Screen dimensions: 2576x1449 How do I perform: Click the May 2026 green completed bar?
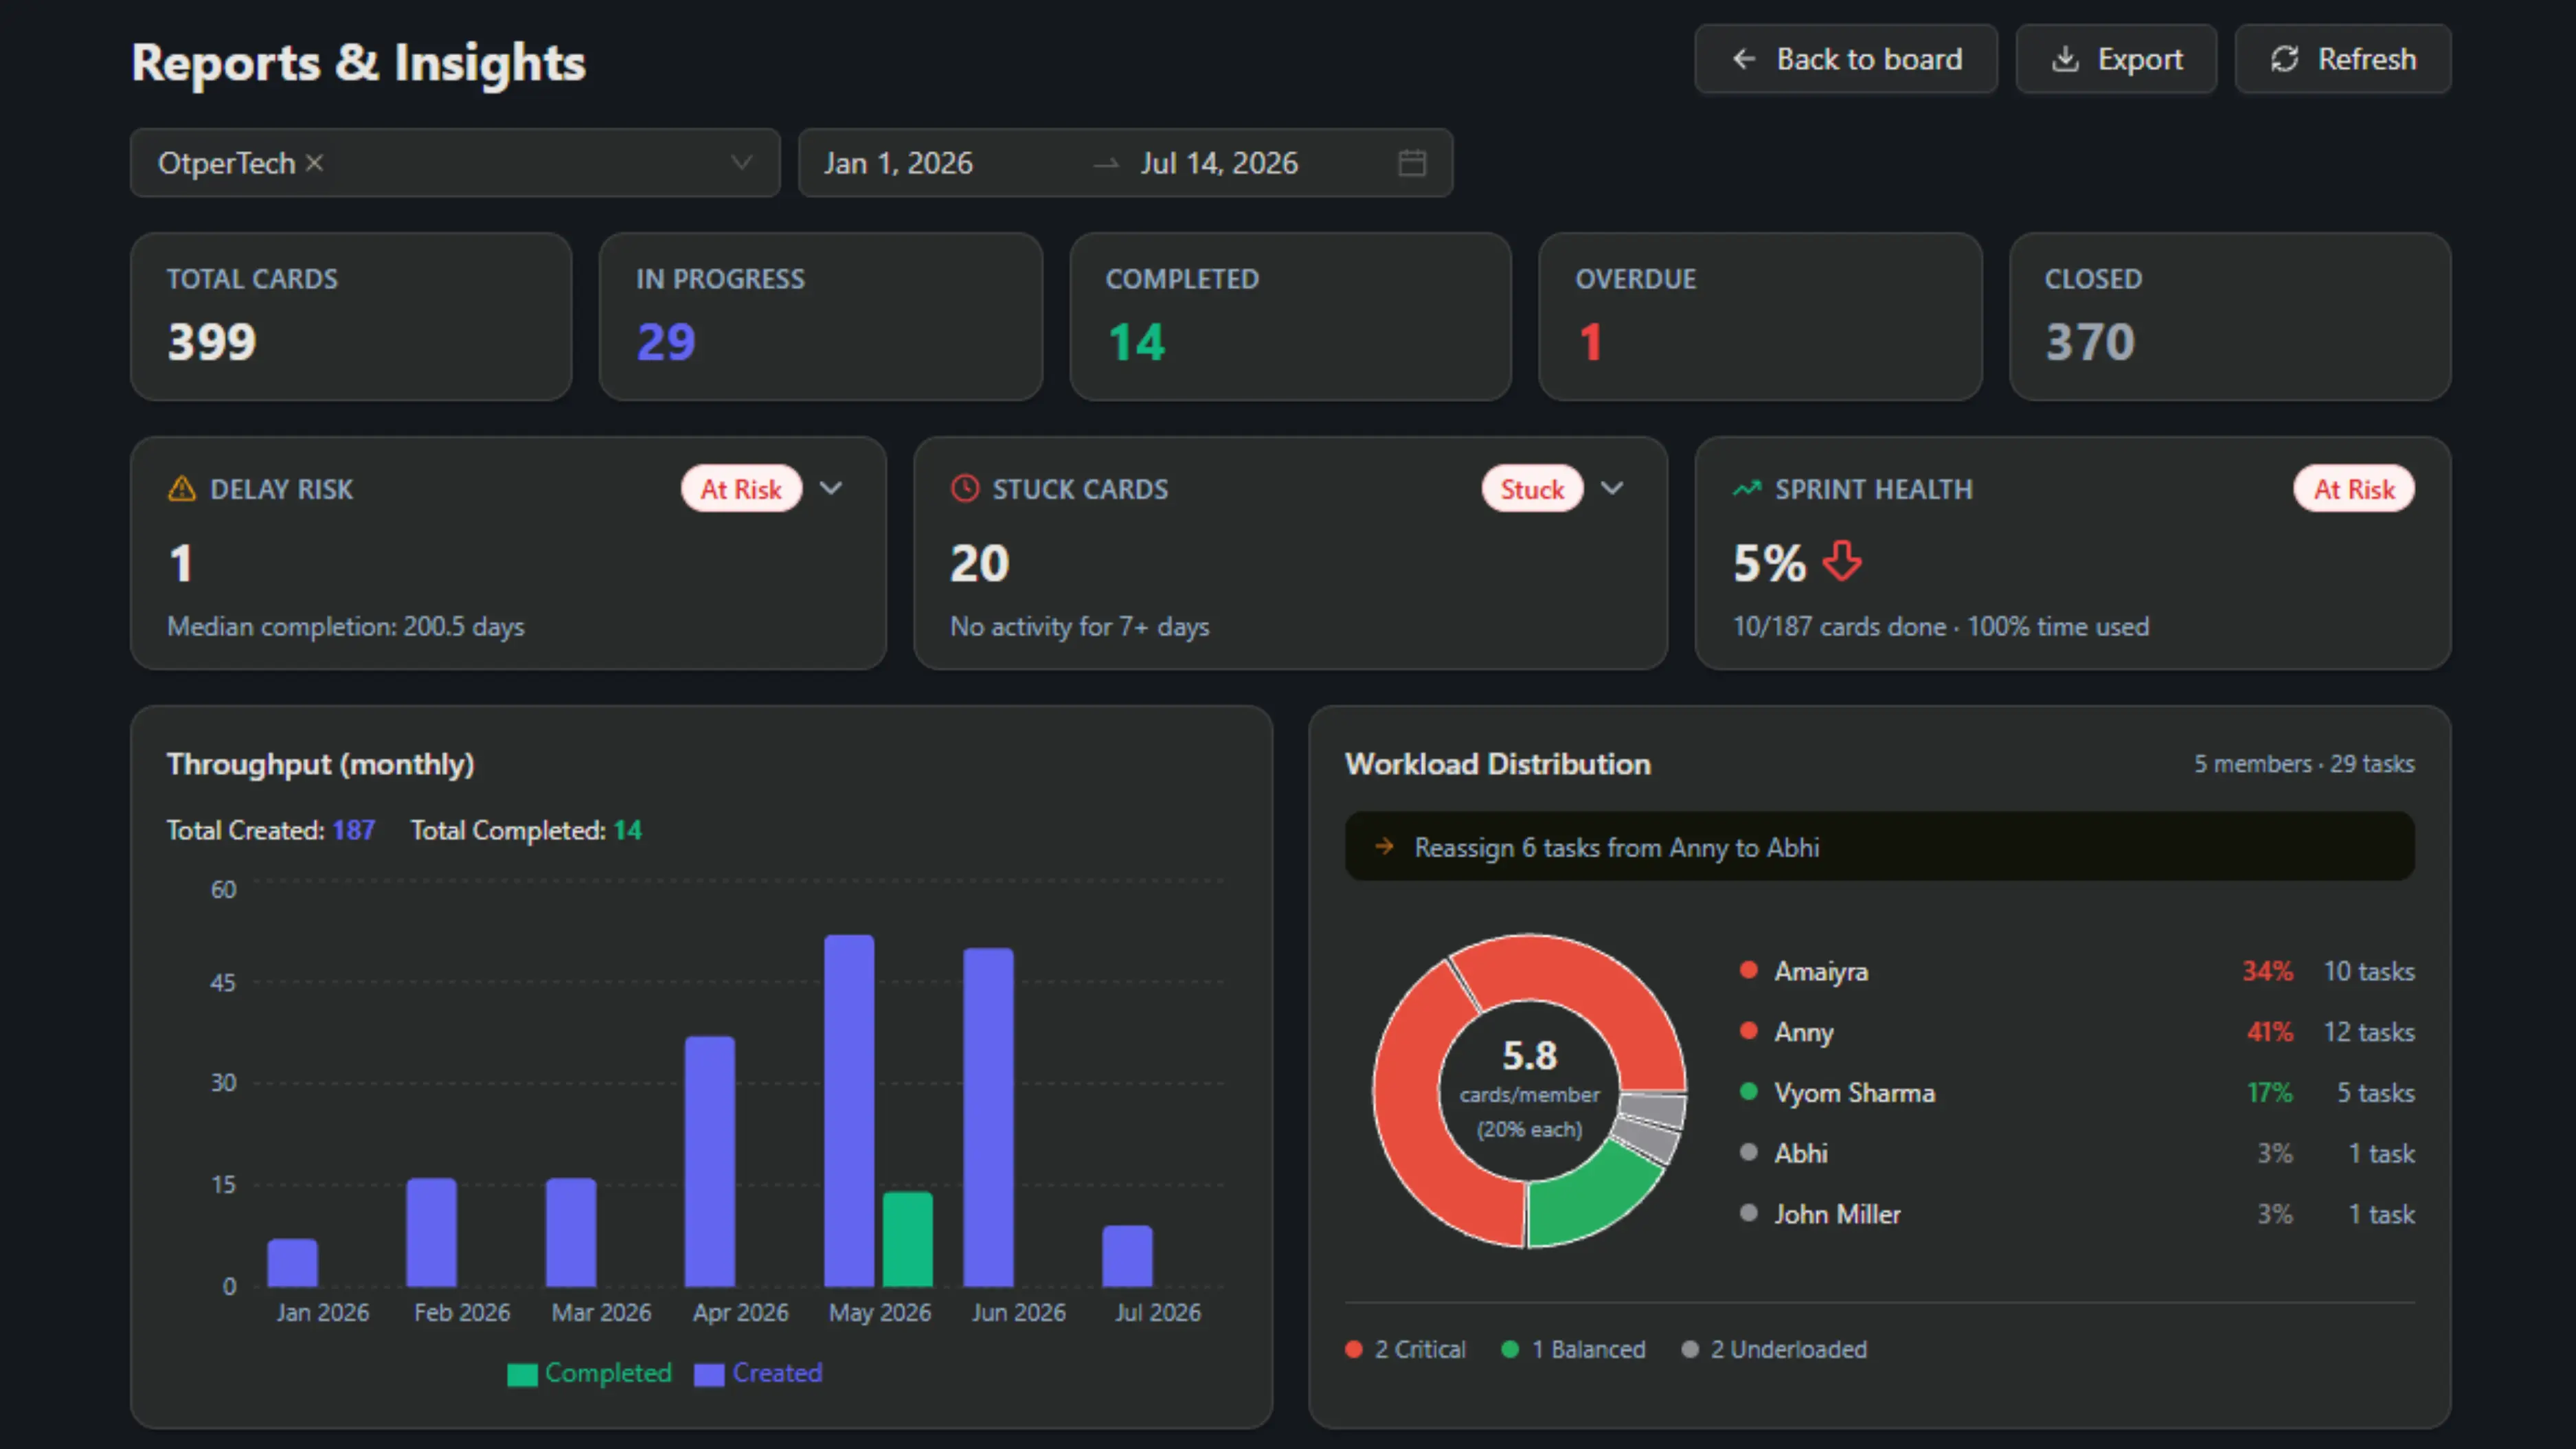pos(907,1238)
